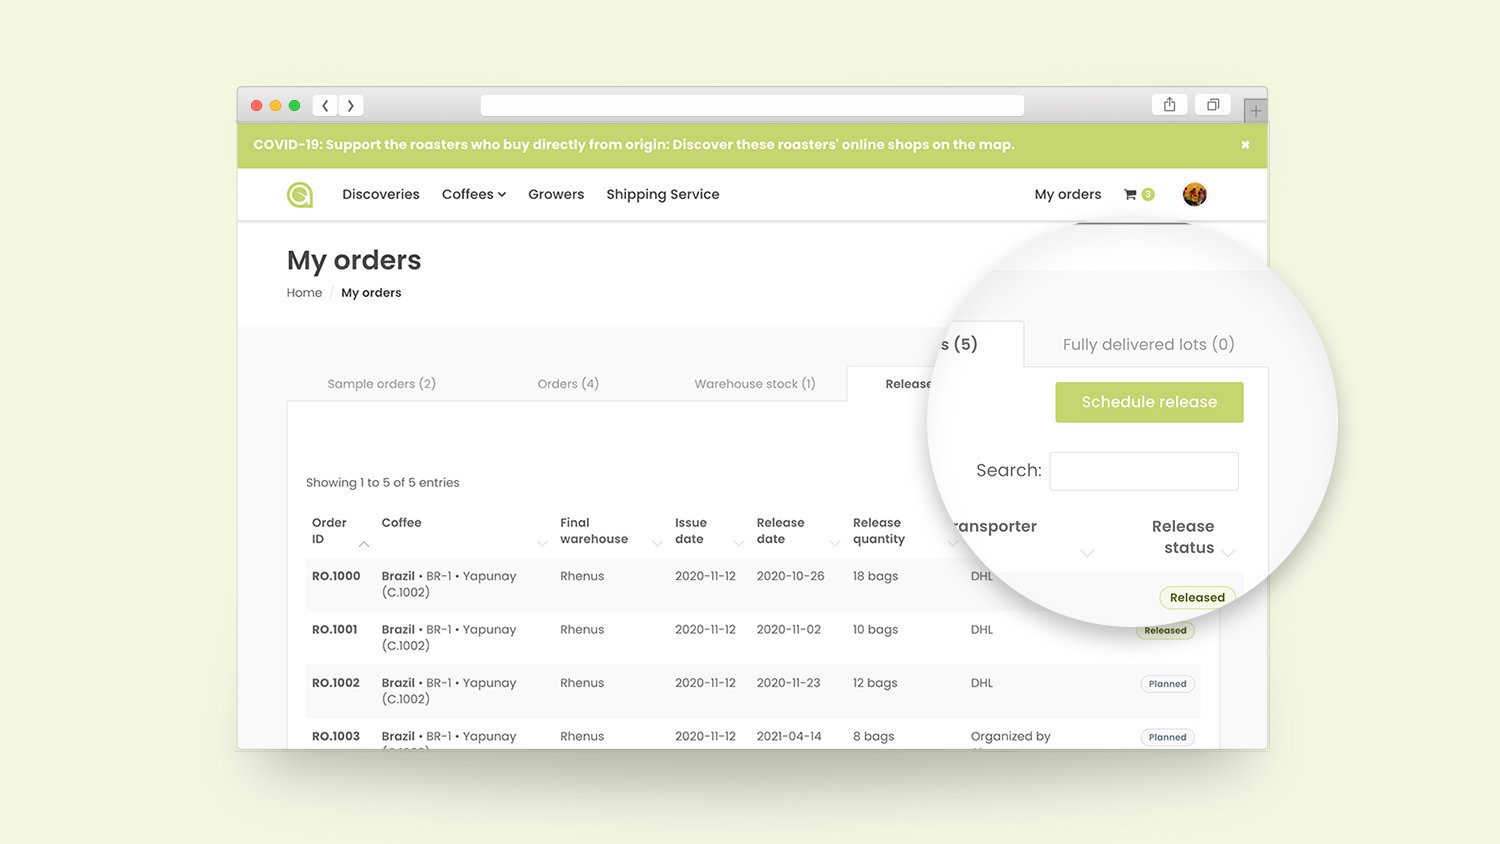The width and height of the screenshot is (1500, 844).
Task: Open Discoveries in the navigation
Action: pyautogui.click(x=381, y=194)
